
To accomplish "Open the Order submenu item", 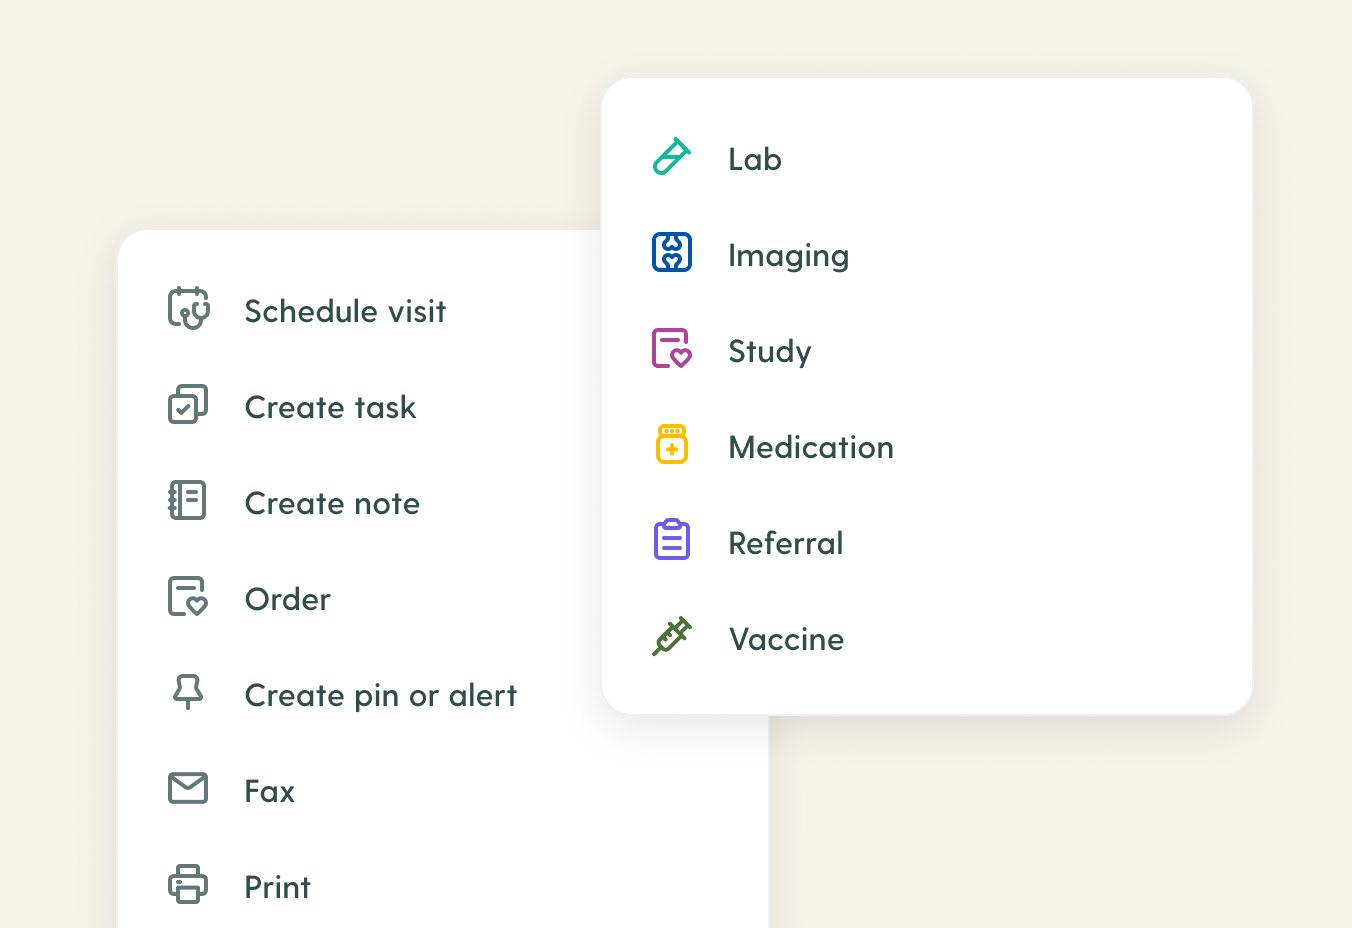I will [x=288, y=599].
